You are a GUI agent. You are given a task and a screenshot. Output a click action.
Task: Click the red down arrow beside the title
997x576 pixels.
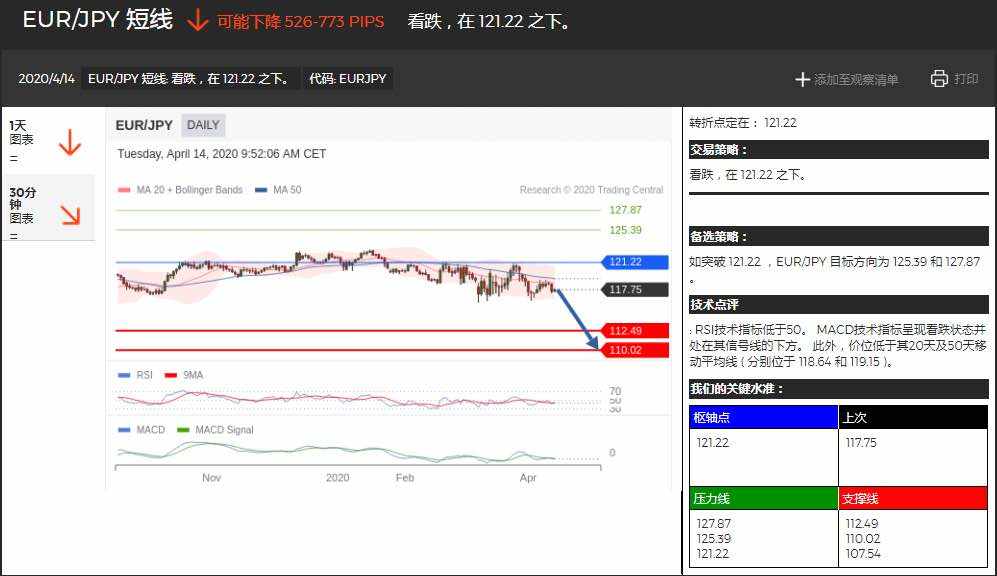pos(198,20)
